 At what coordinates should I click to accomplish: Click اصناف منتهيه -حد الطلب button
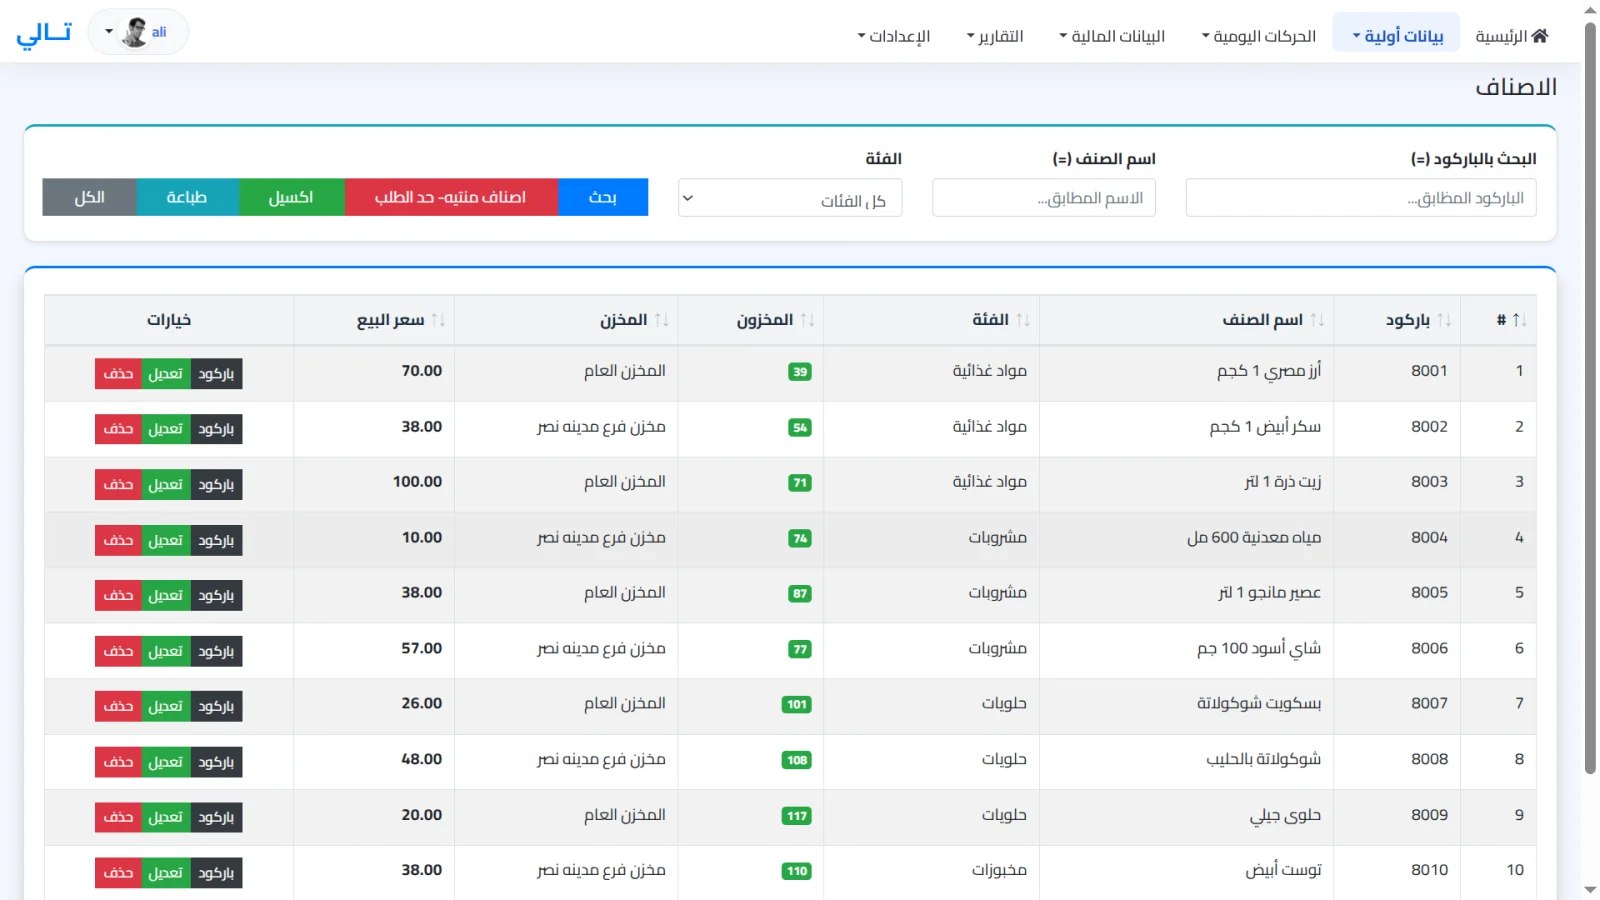pyautogui.click(x=451, y=197)
